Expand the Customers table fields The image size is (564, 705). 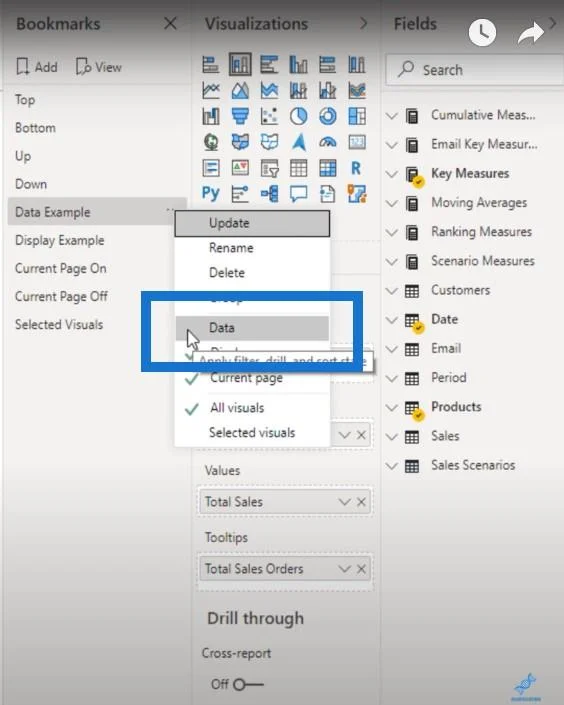click(x=392, y=291)
